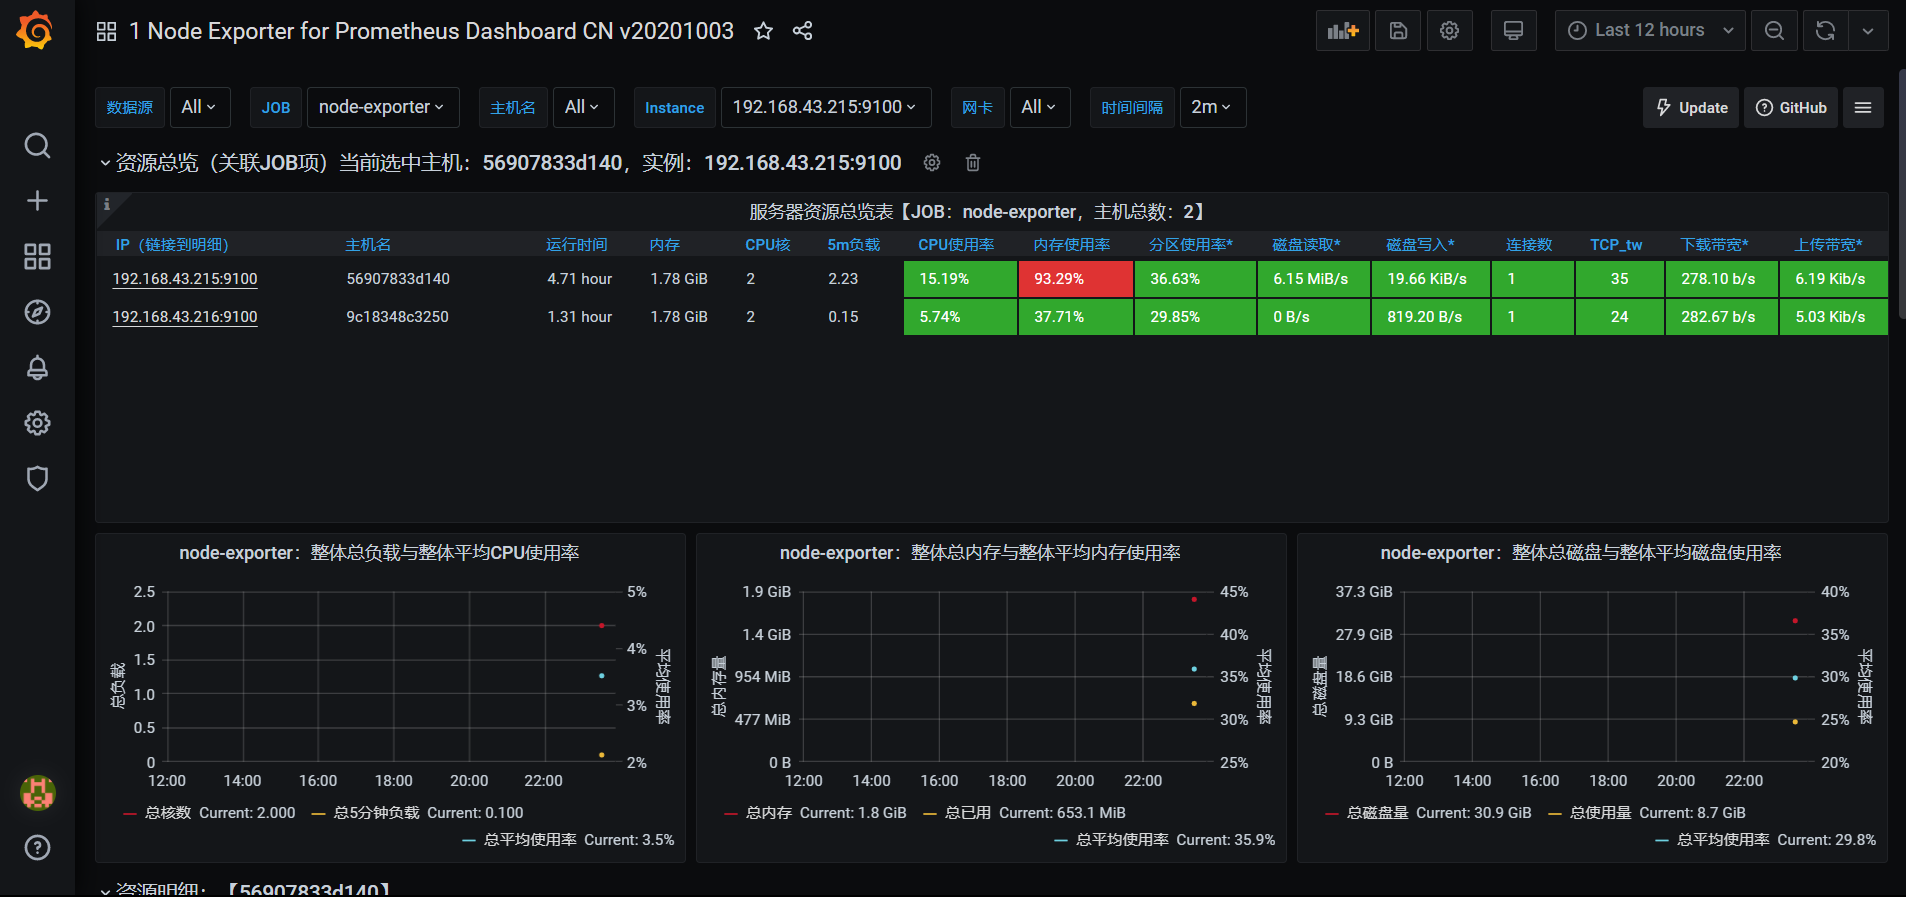Open 数据源 All dropdown

point(199,107)
